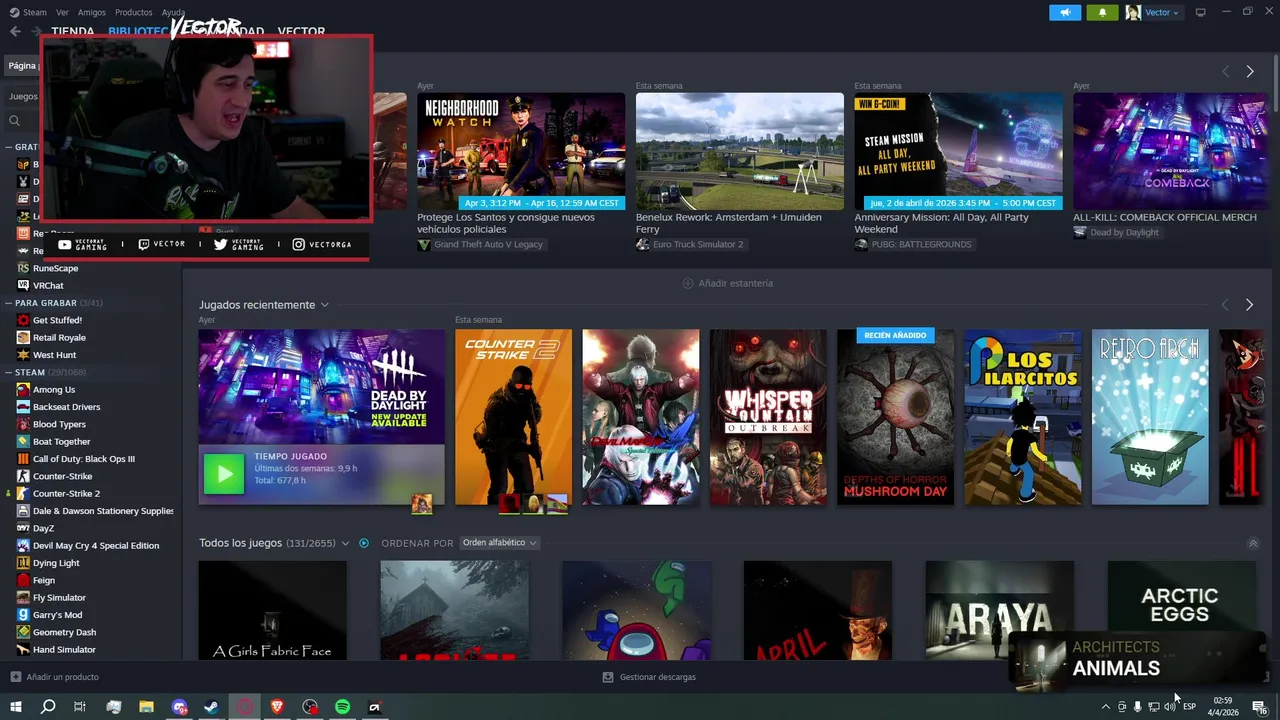Collapse the STEAM category
This screenshot has width=1280, height=720.
8,373
